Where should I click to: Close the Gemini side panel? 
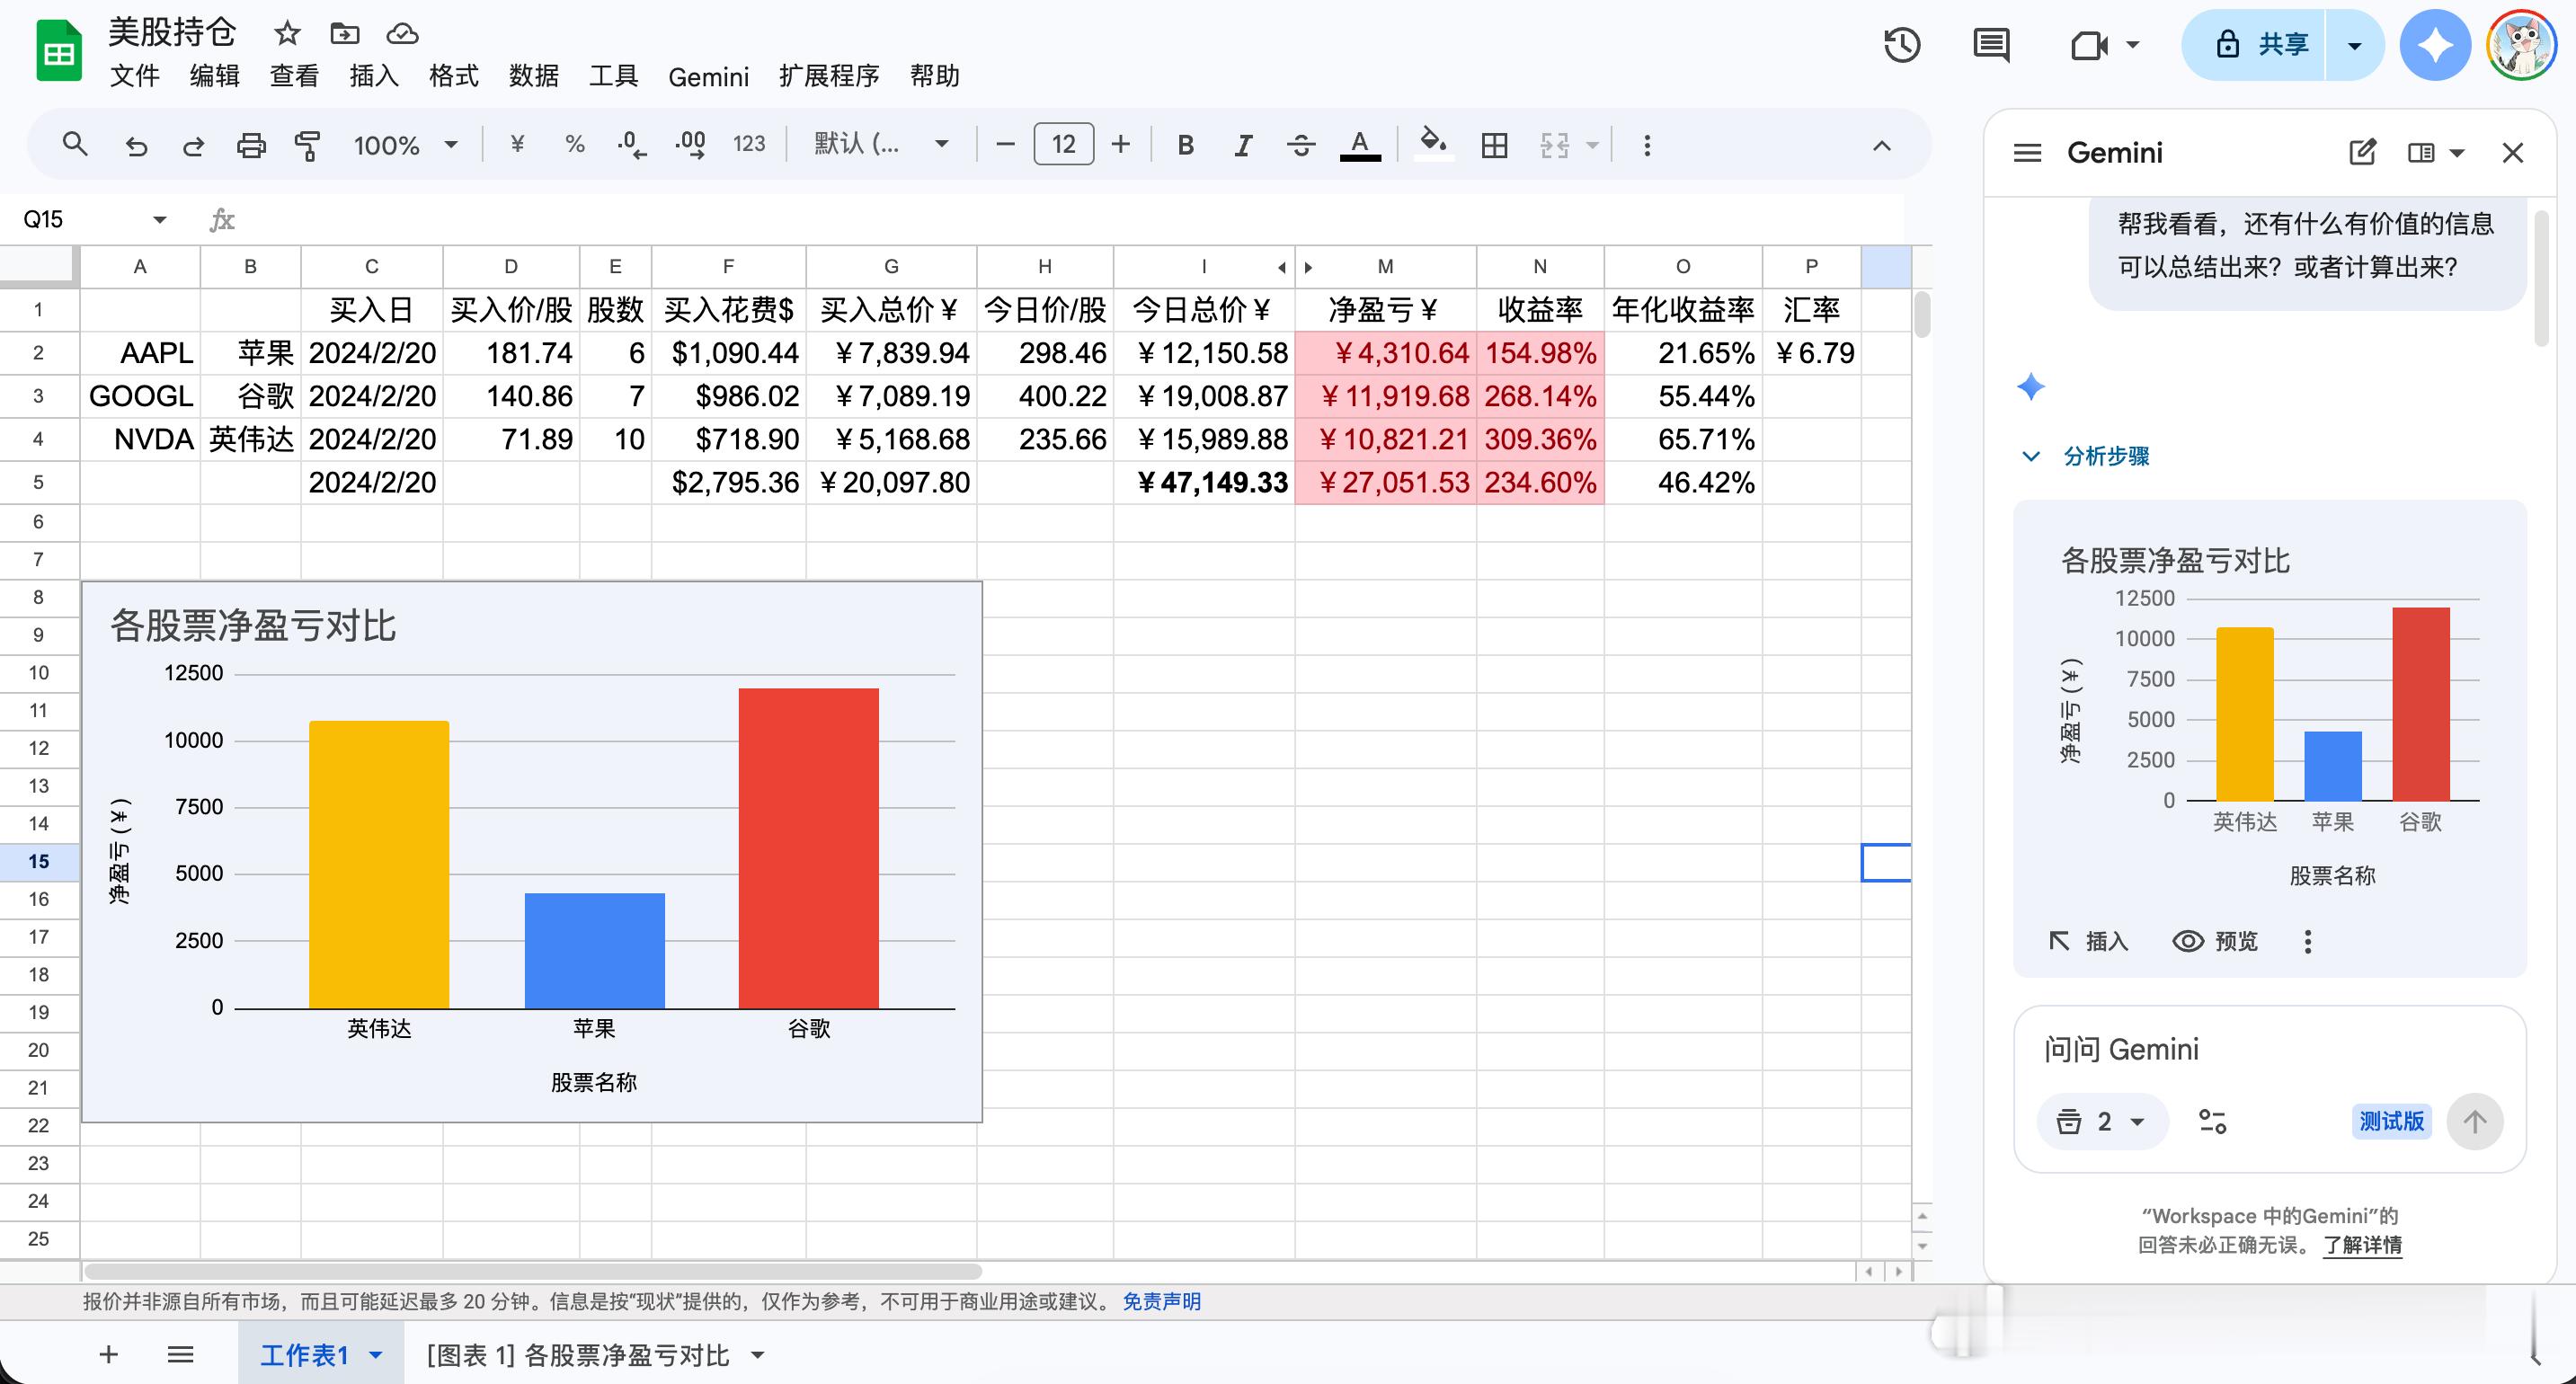2513,153
